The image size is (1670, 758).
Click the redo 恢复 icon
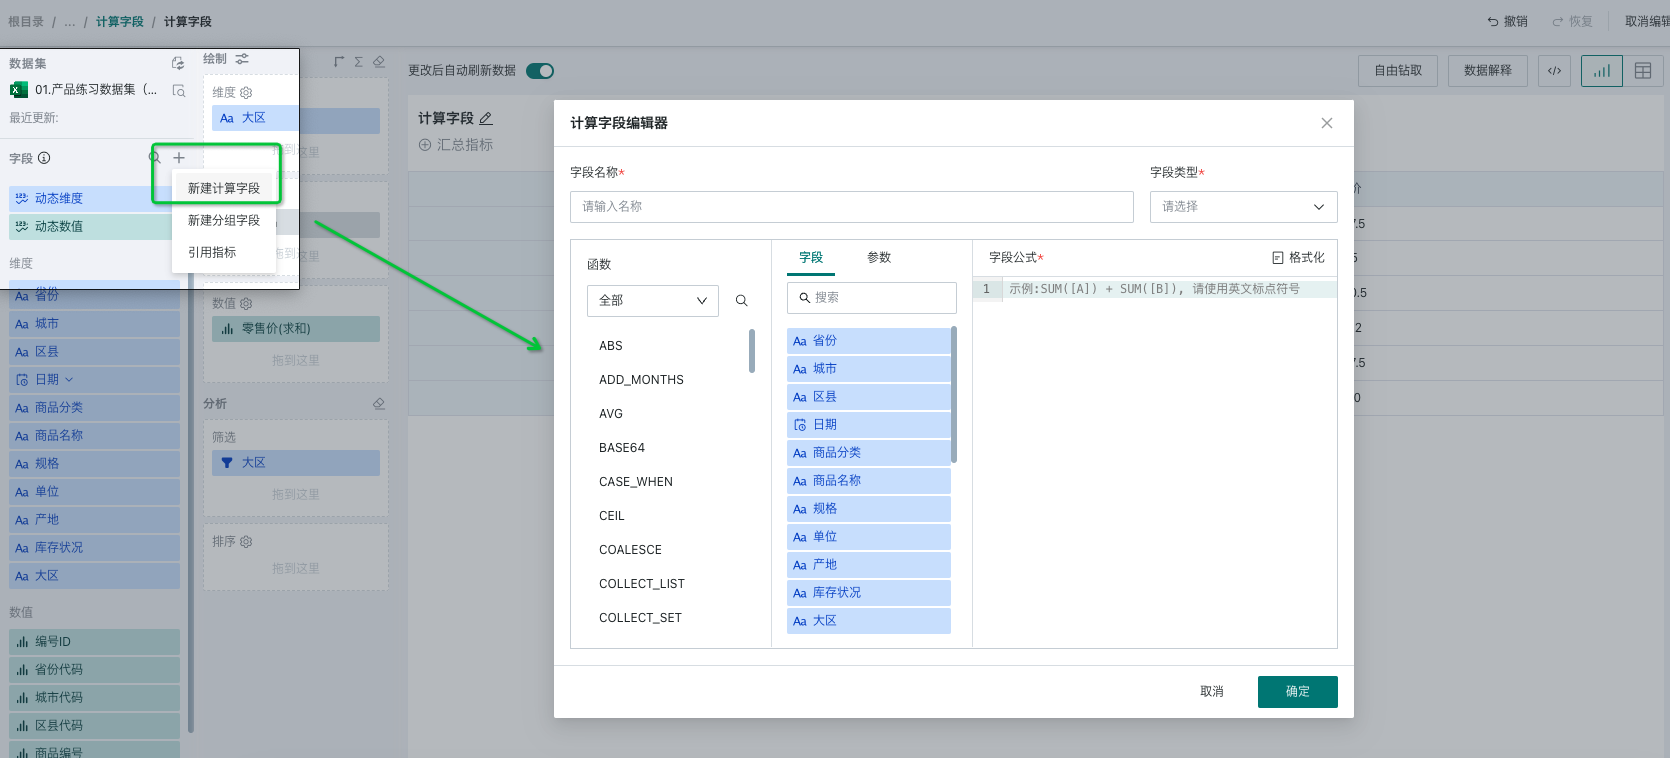(1558, 21)
